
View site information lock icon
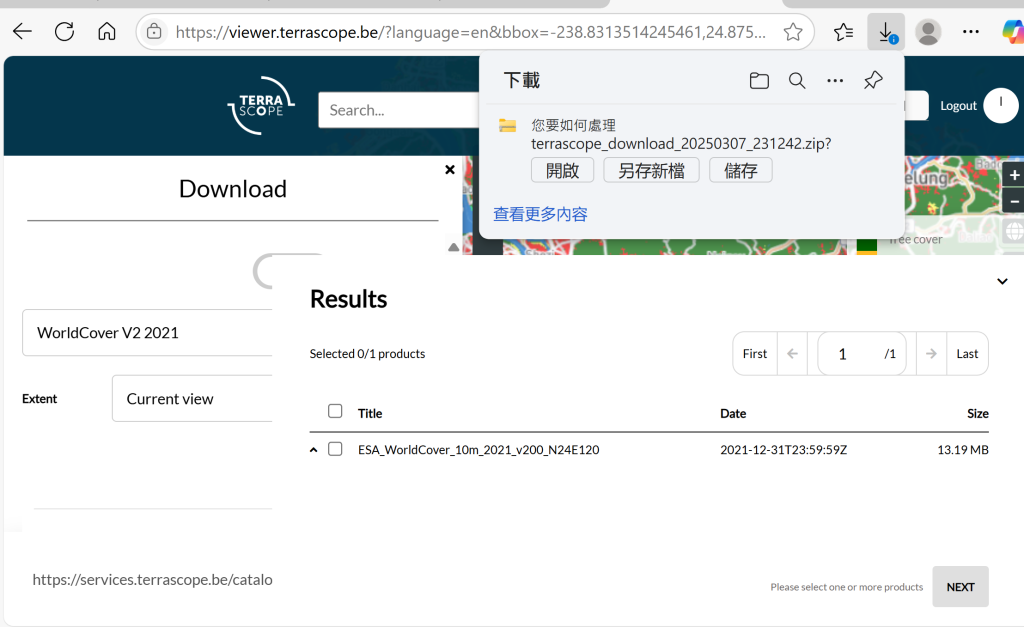point(154,31)
